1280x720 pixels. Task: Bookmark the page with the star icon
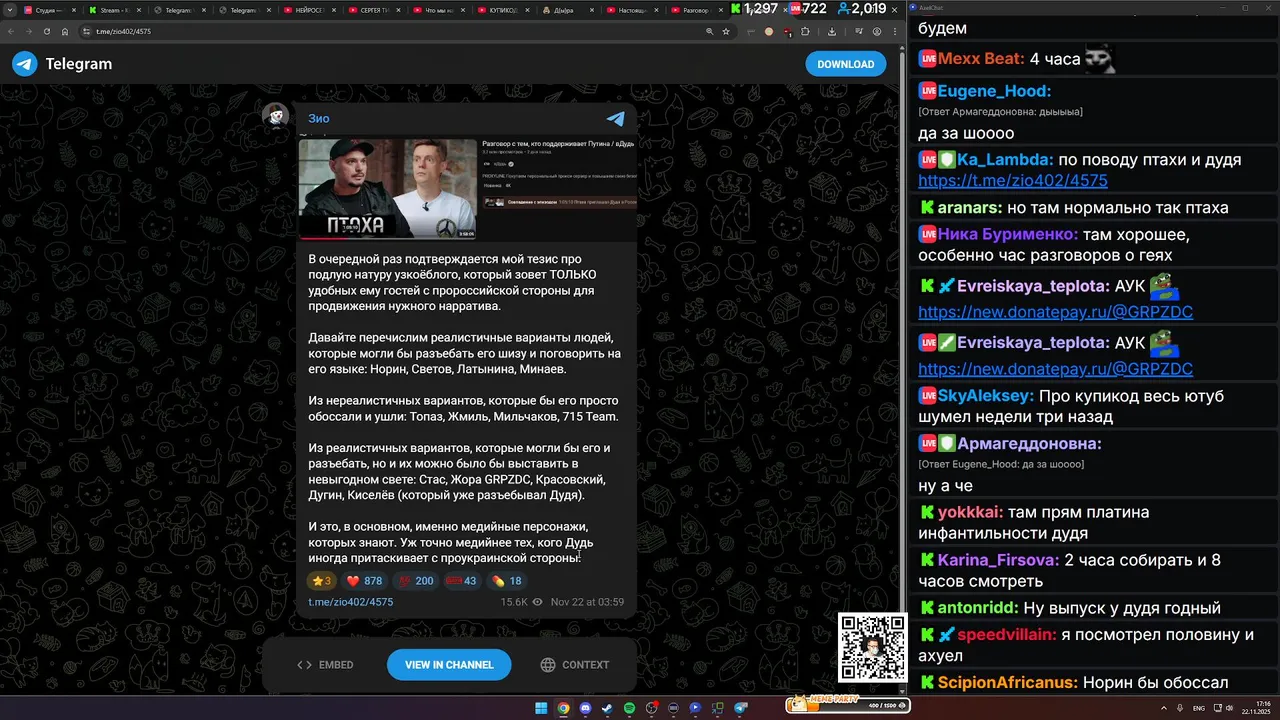coord(726,31)
